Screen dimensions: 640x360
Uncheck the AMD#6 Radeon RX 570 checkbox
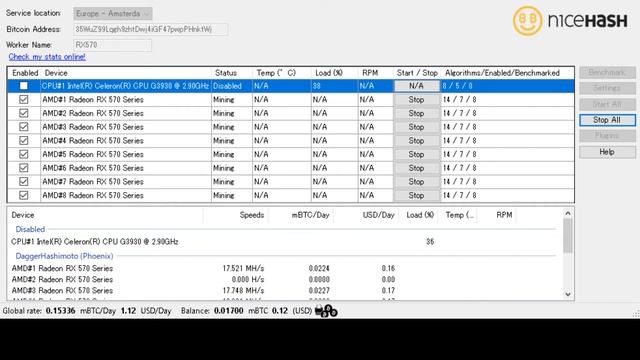(24, 168)
